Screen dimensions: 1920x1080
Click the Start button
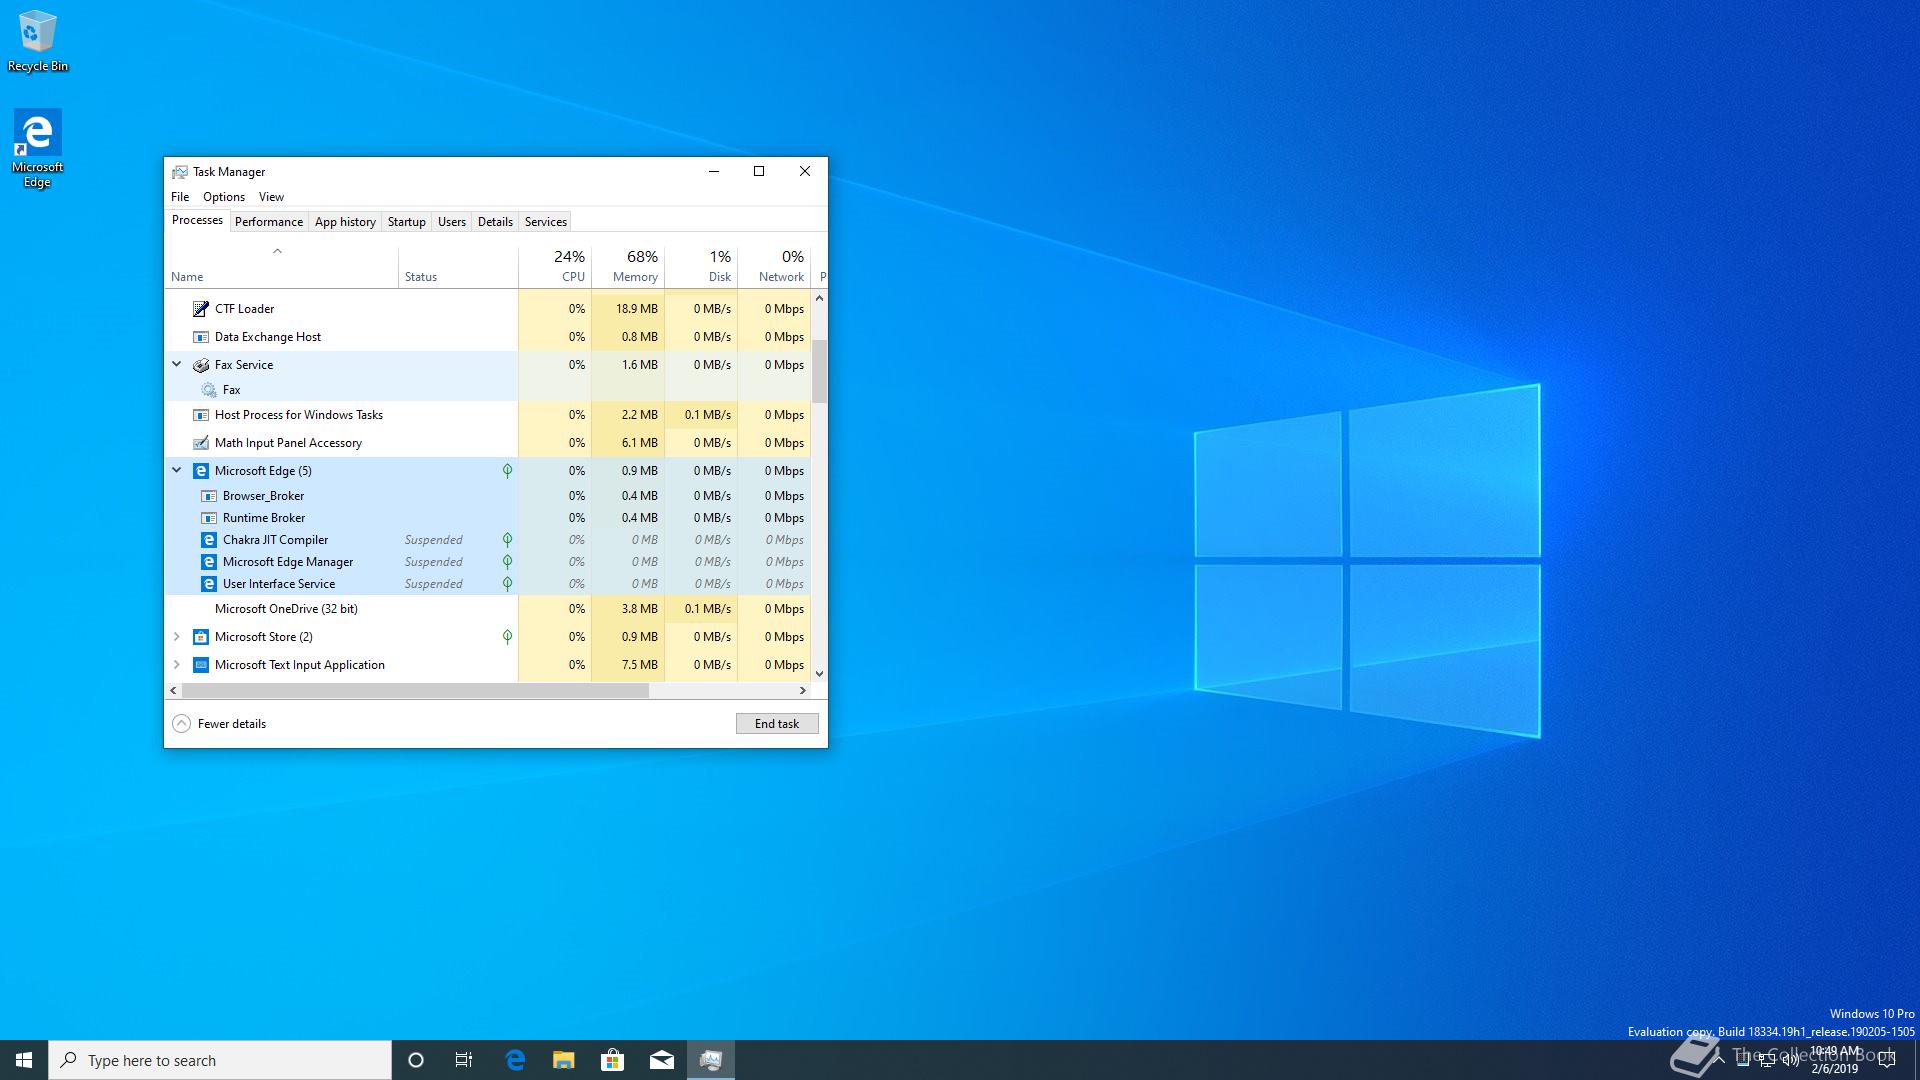click(24, 1060)
